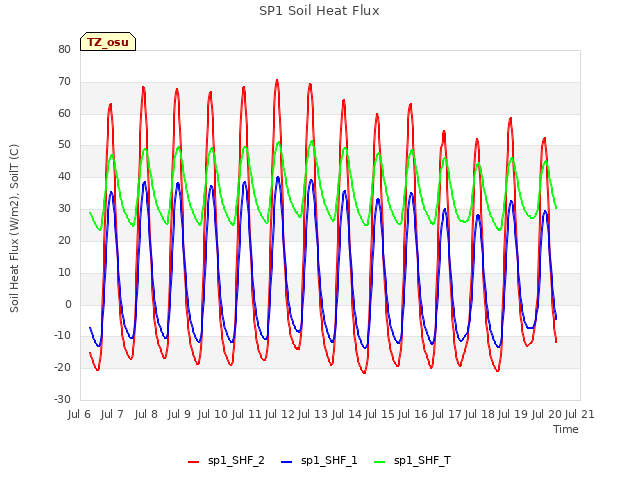Click the -20 y-axis tick value
The height and width of the screenshot is (480, 640).
(63, 367)
